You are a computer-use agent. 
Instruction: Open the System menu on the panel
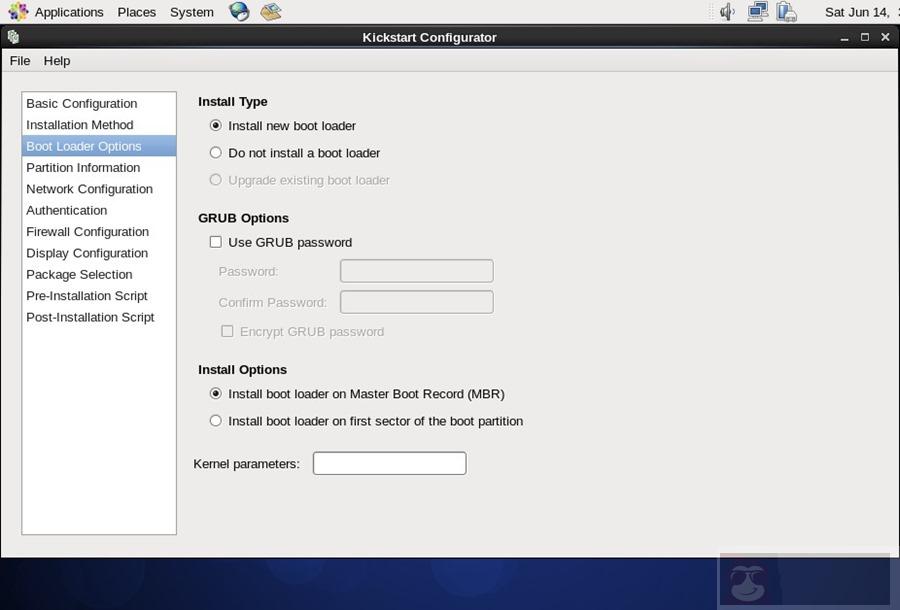(x=191, y=11)
